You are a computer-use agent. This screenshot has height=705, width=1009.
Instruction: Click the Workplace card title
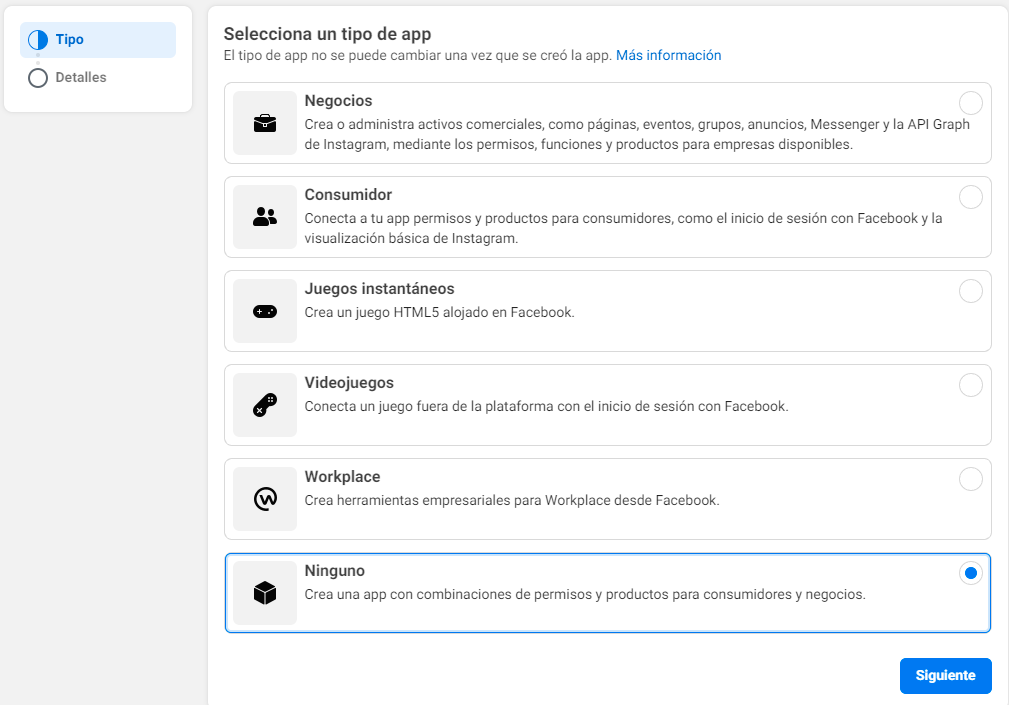342,477
